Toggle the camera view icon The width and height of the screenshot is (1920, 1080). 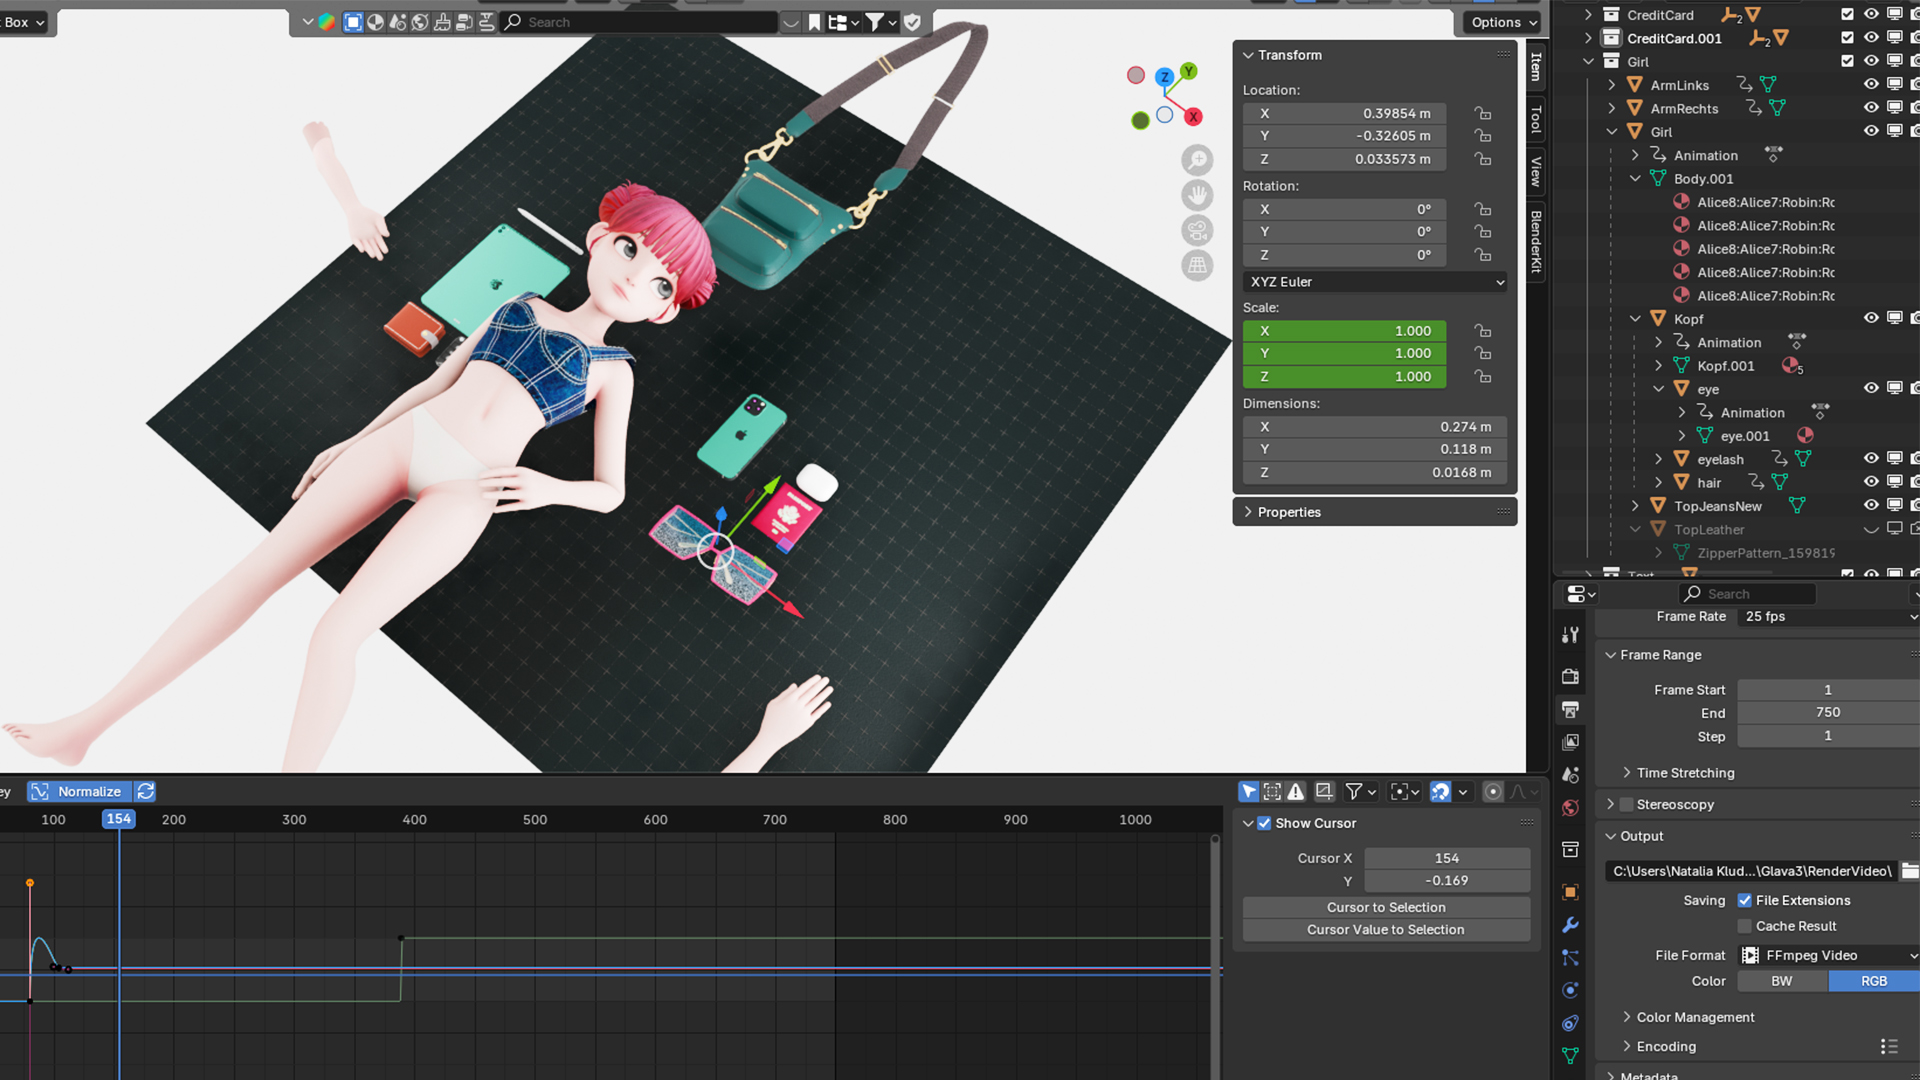pyautogui.click(x=1197, y=231)
